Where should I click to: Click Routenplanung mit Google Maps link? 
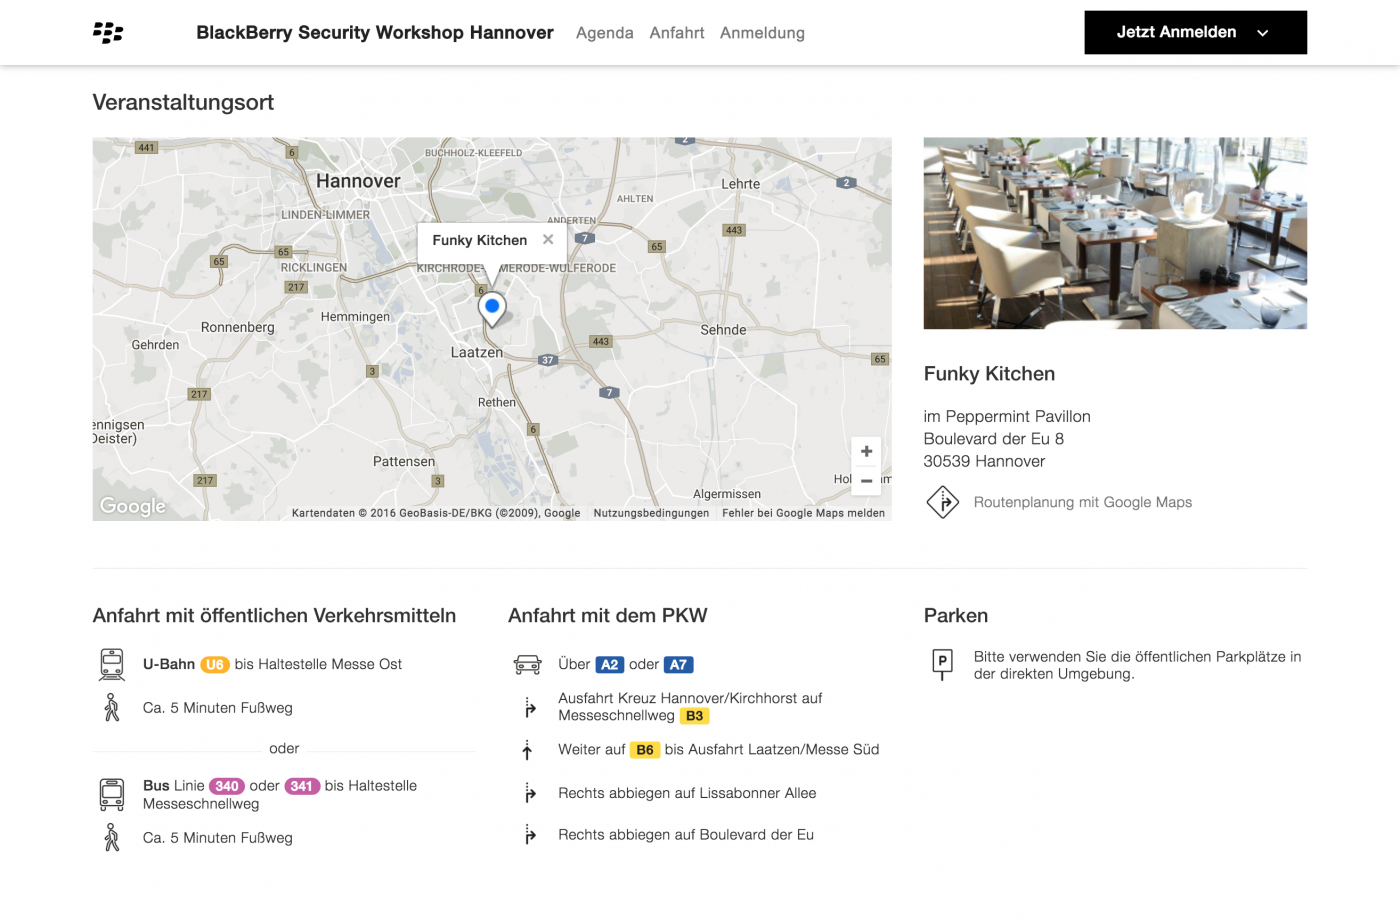coord(1083,502)
